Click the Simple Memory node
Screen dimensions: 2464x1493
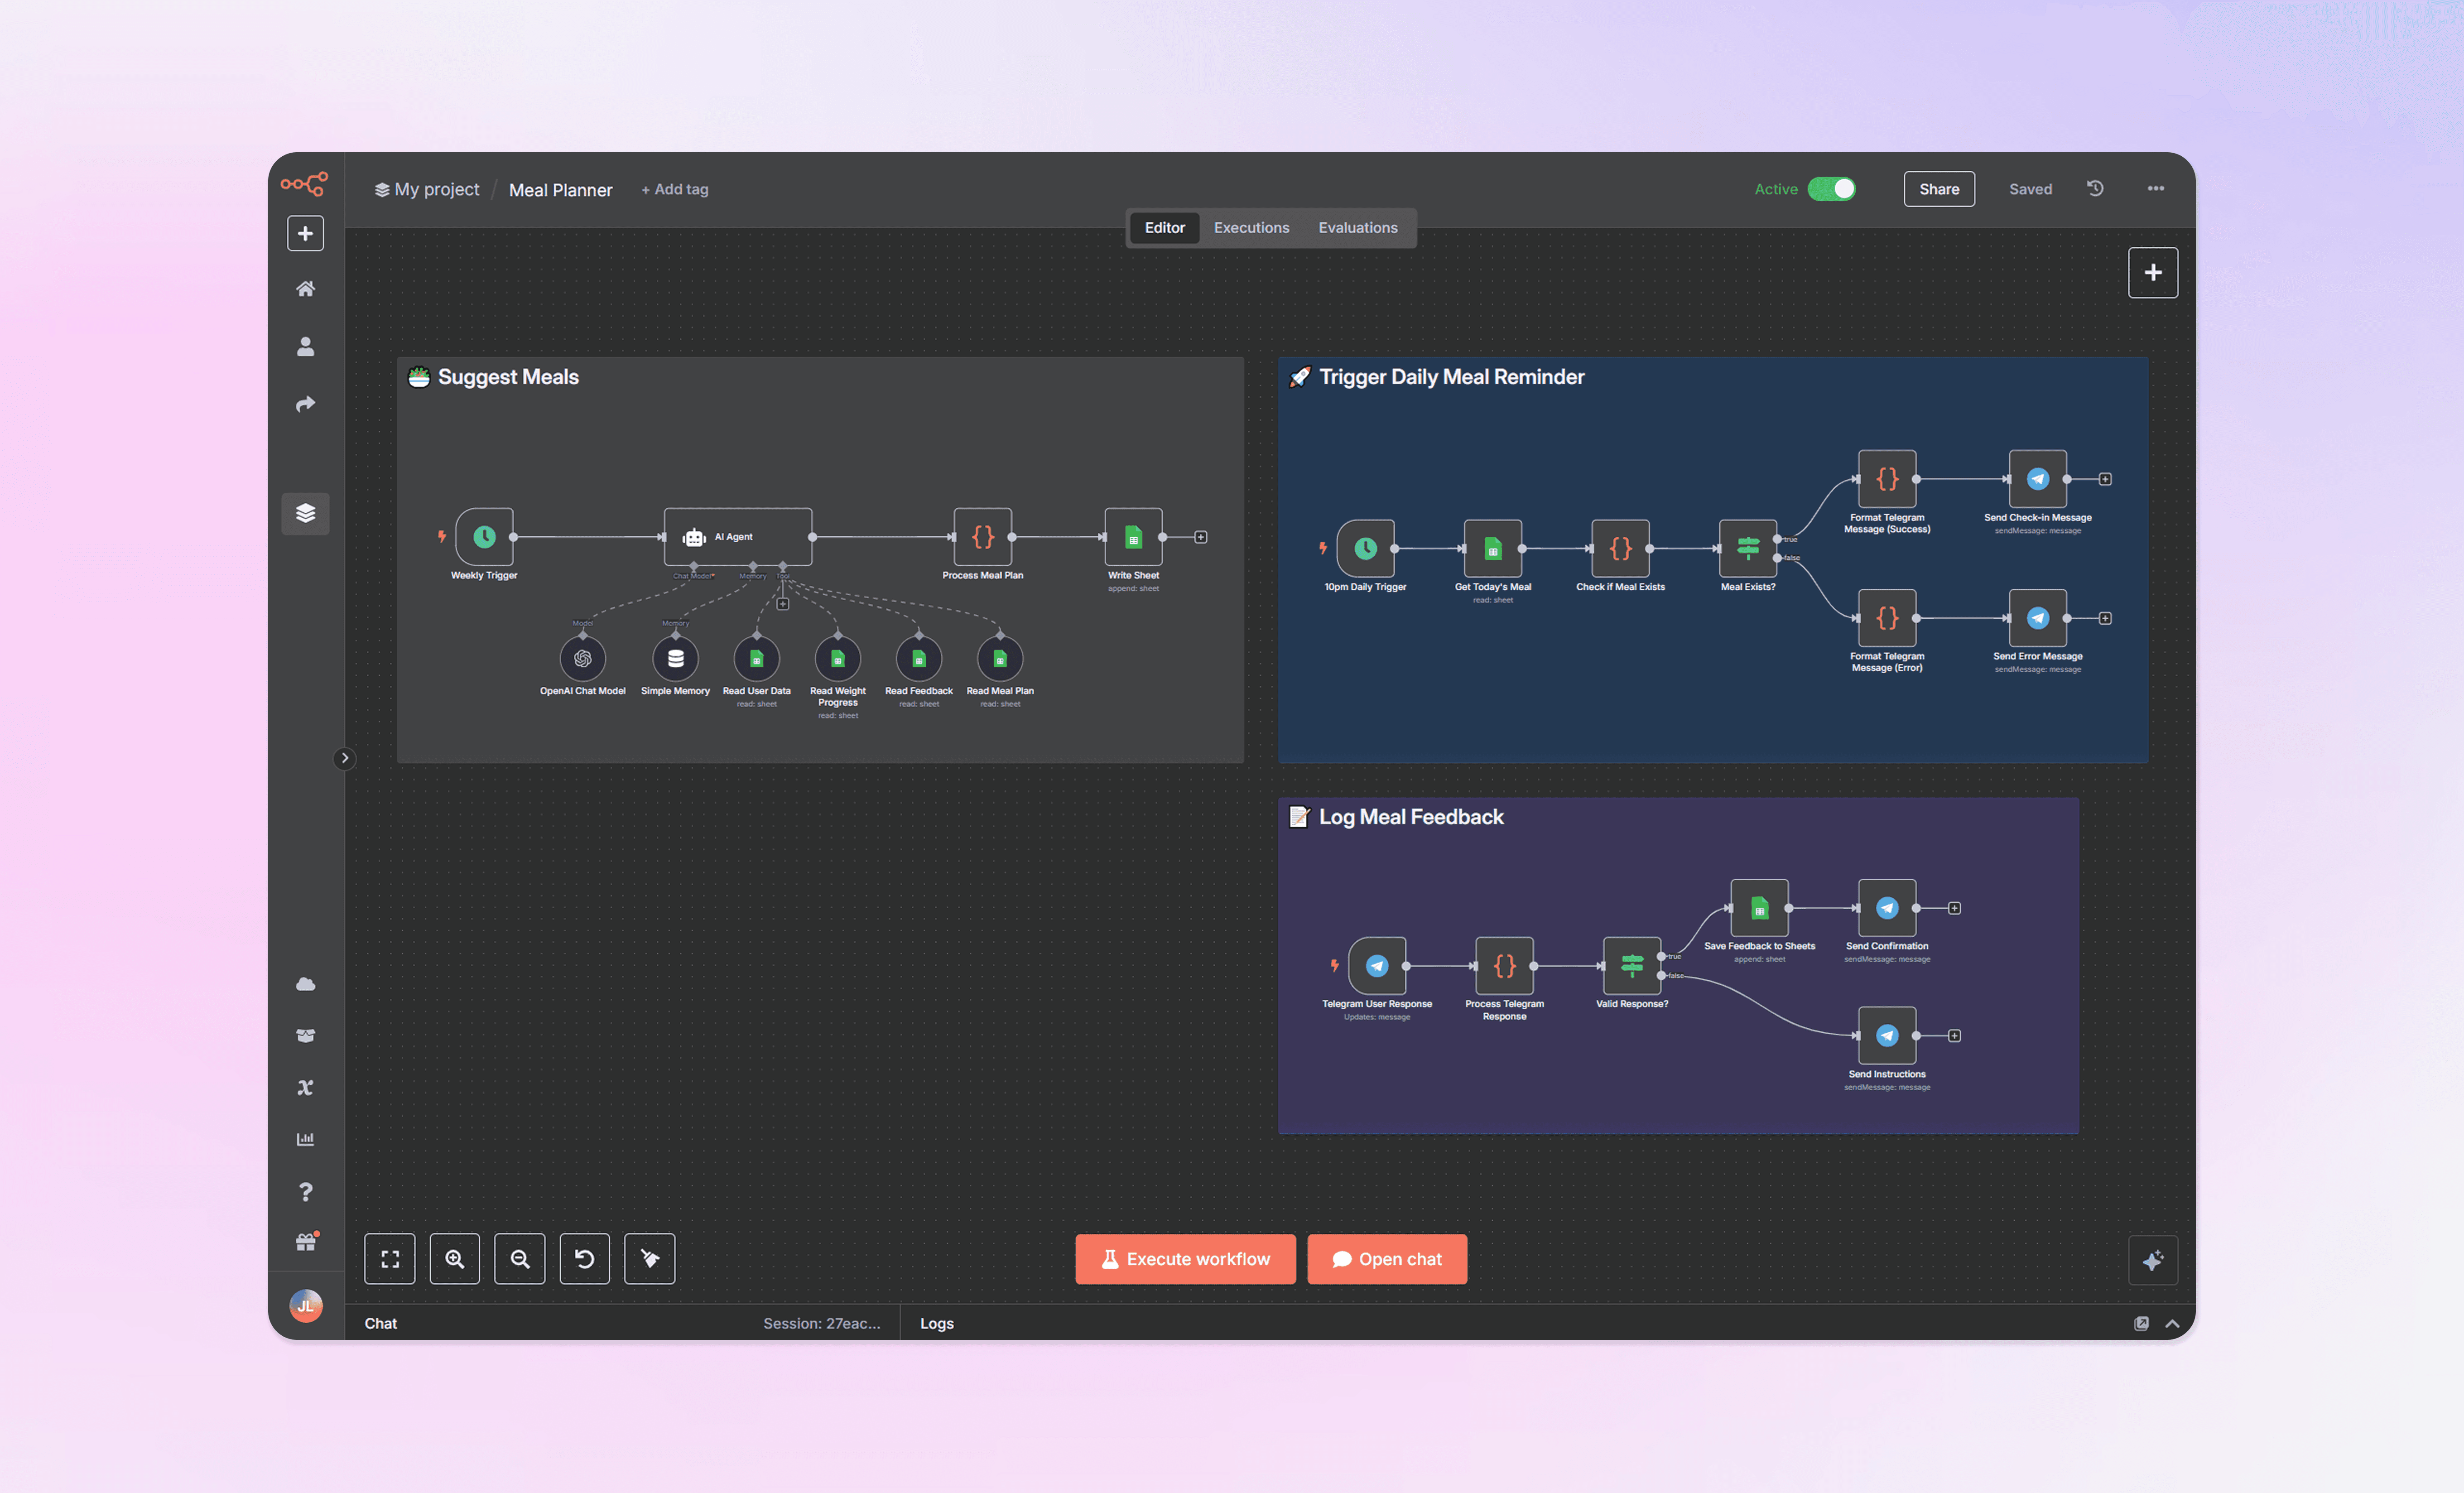675,659
